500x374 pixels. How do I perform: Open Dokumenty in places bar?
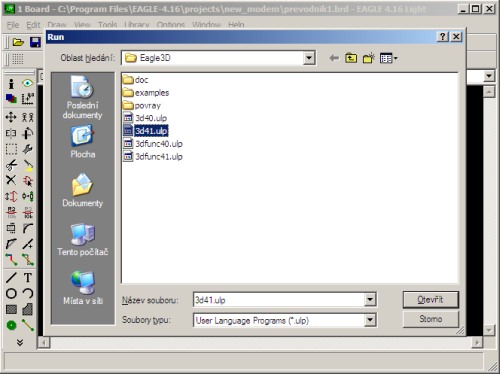82,190
